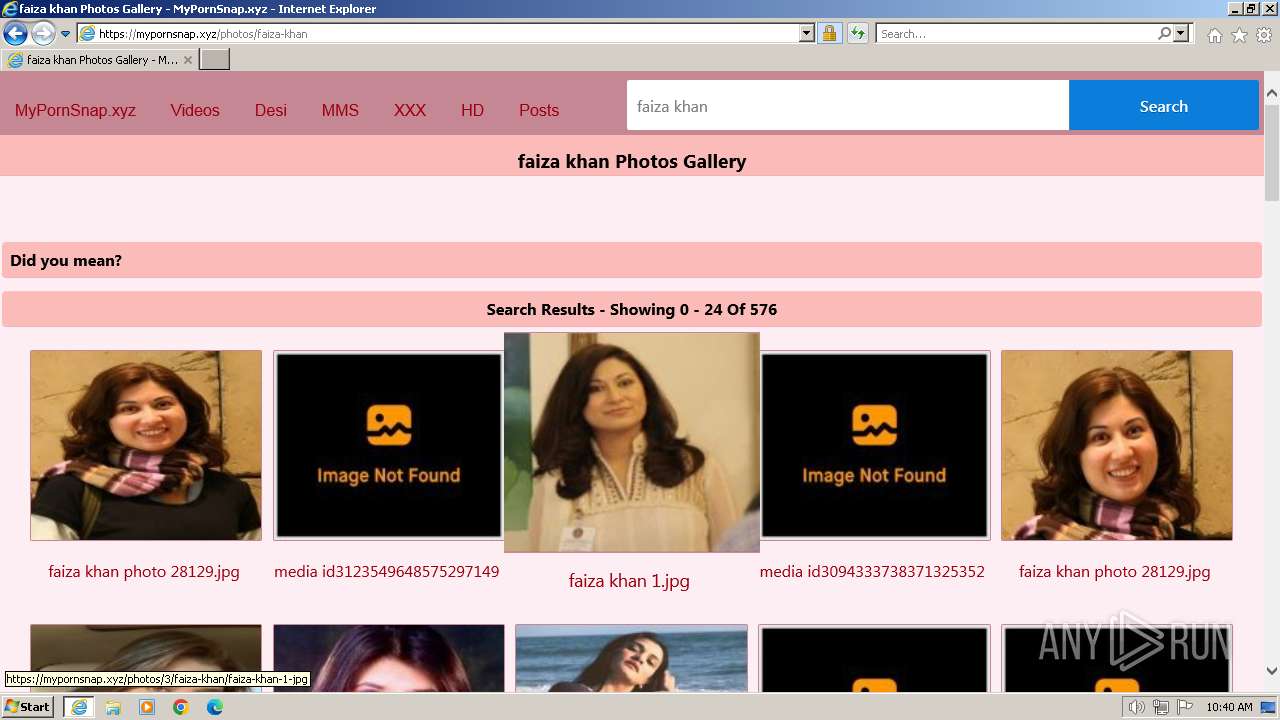Click the browser Forward arrow
This screenshot has width=1280, height=720.
pos(43,33)
